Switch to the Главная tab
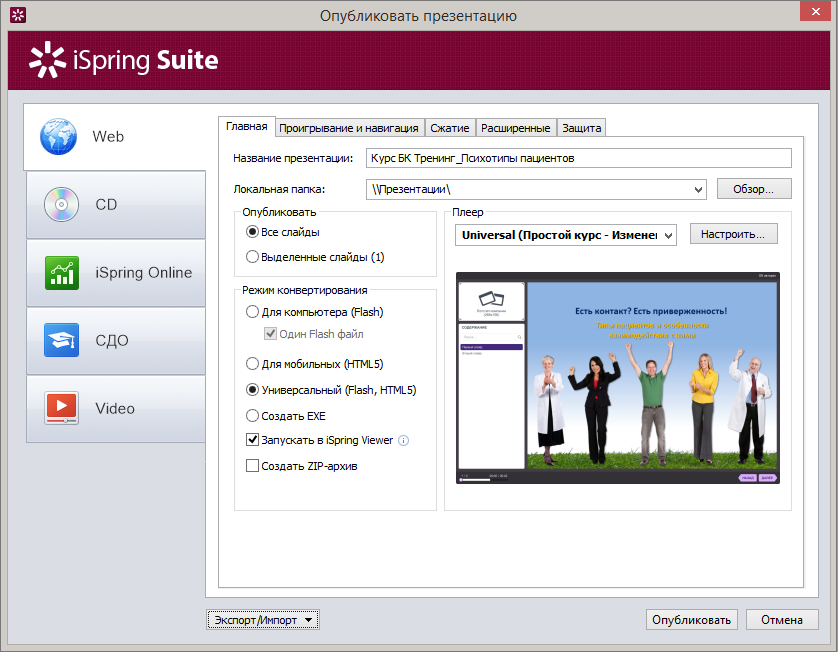Image resolution: width=838 pixels, height=652 pixels. 246,126
